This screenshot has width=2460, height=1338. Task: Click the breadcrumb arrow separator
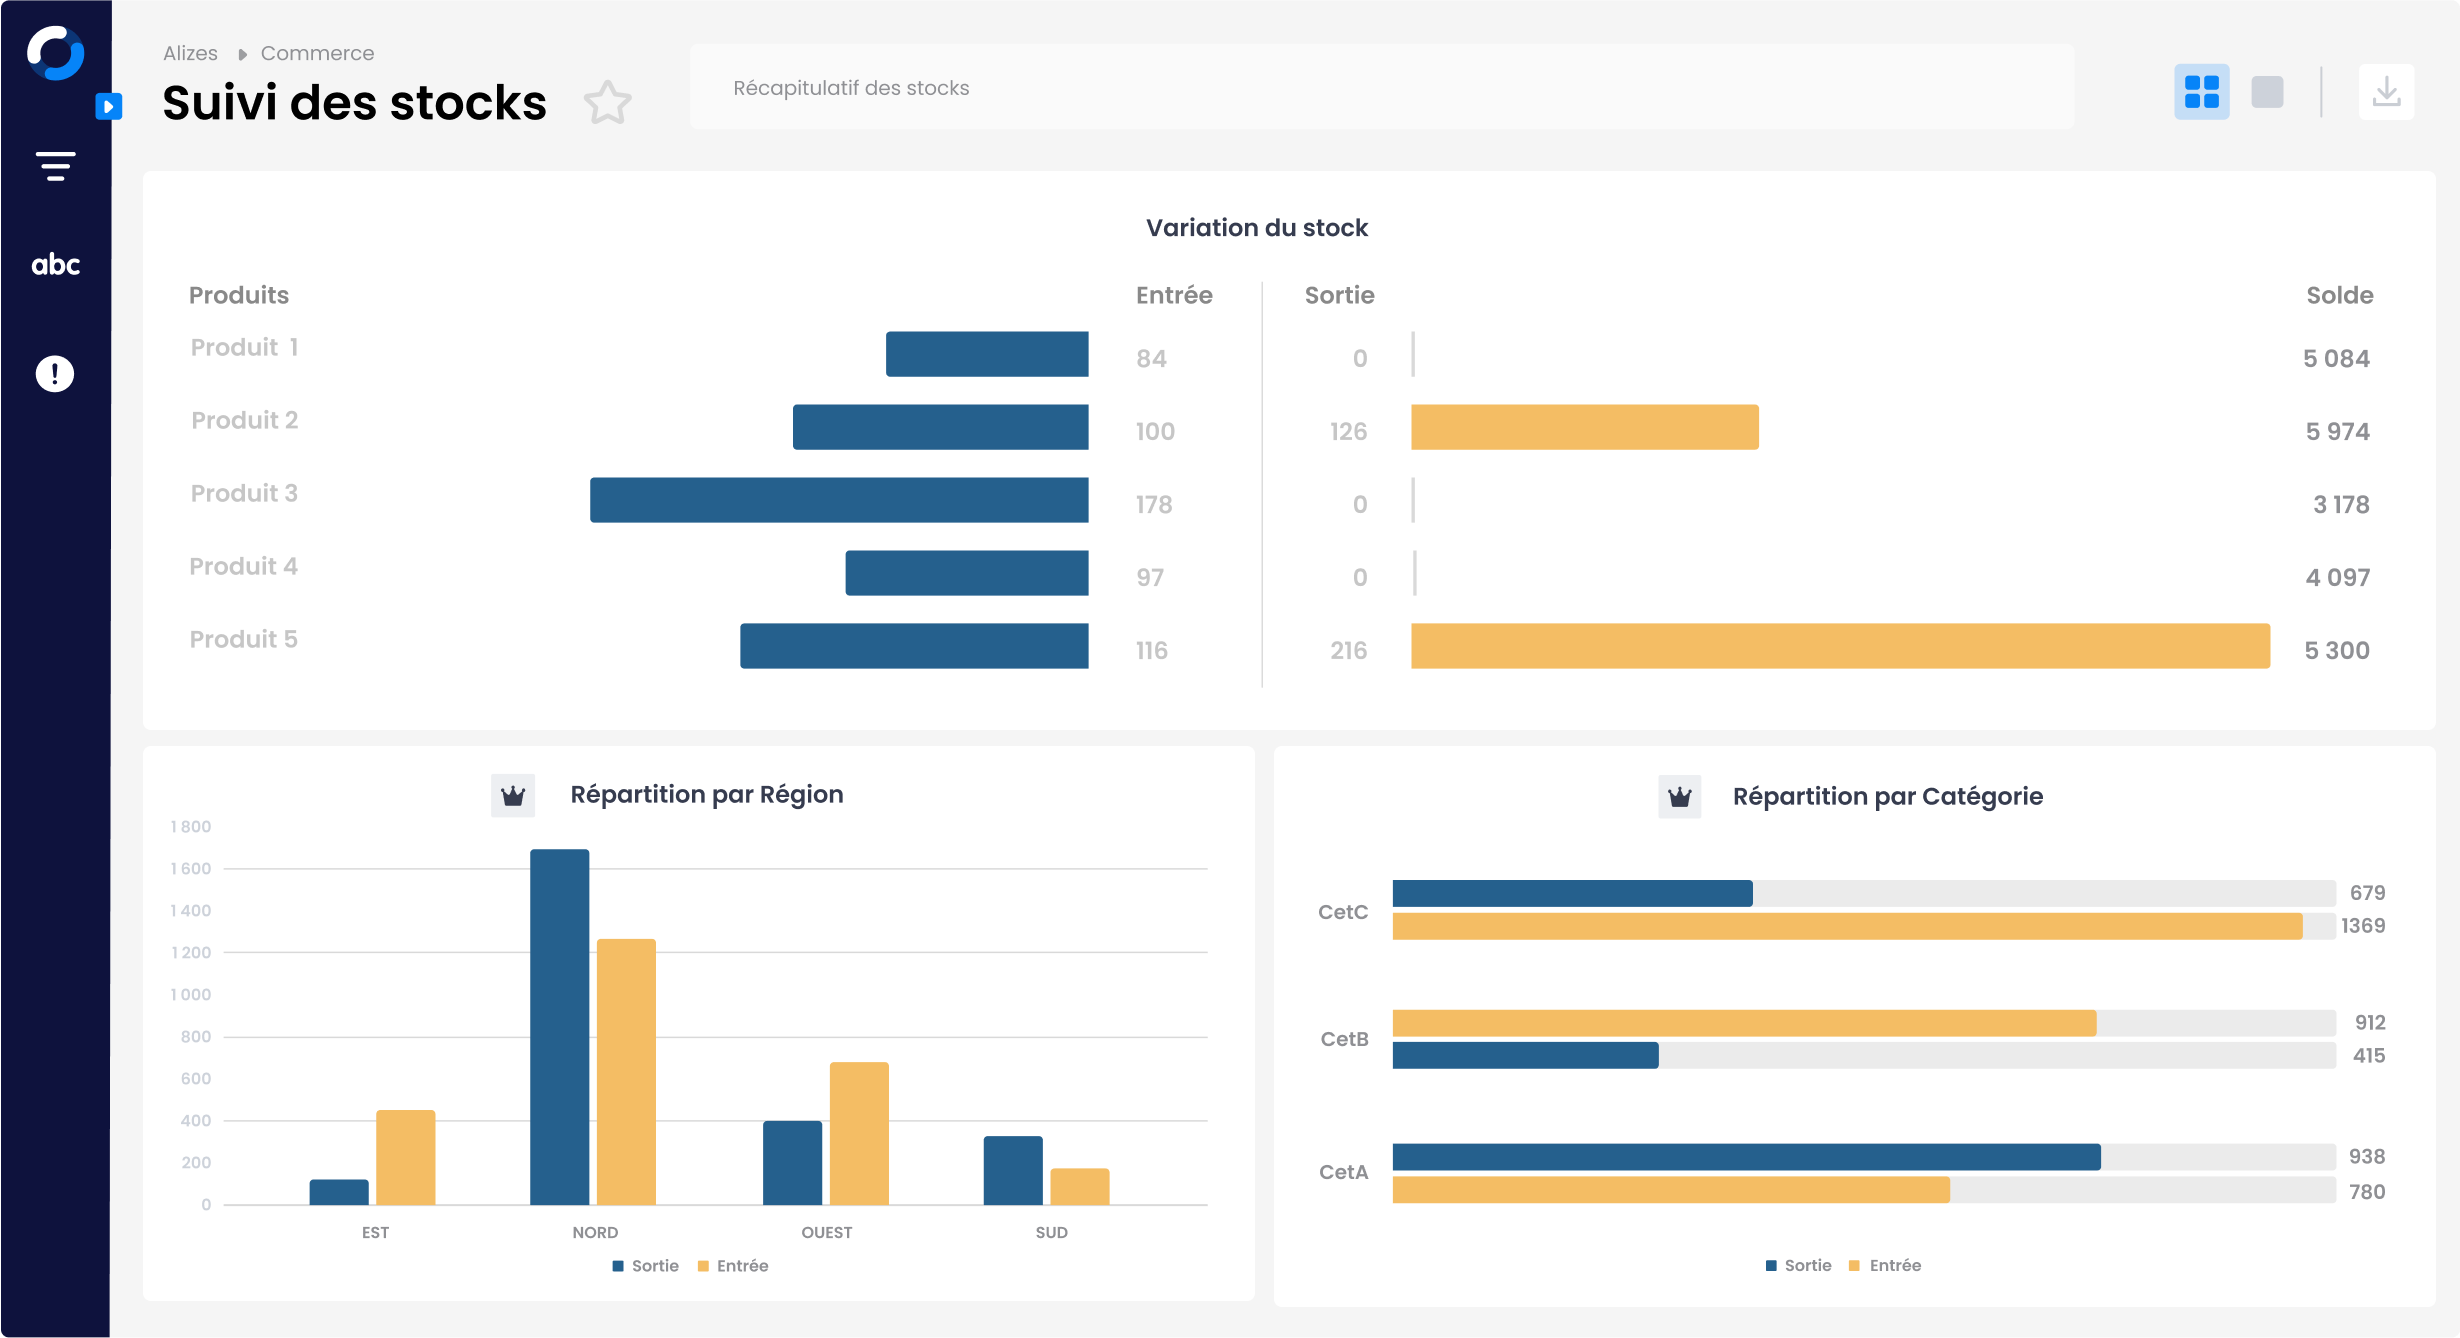click(x=242, y=54)
